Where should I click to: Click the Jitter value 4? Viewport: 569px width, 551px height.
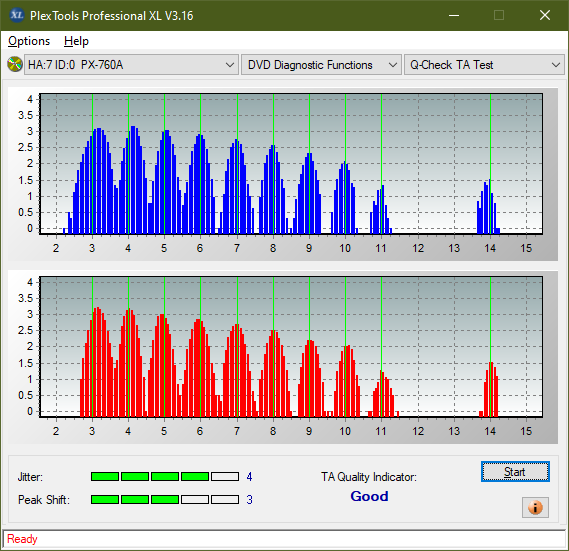coord(249,477)
